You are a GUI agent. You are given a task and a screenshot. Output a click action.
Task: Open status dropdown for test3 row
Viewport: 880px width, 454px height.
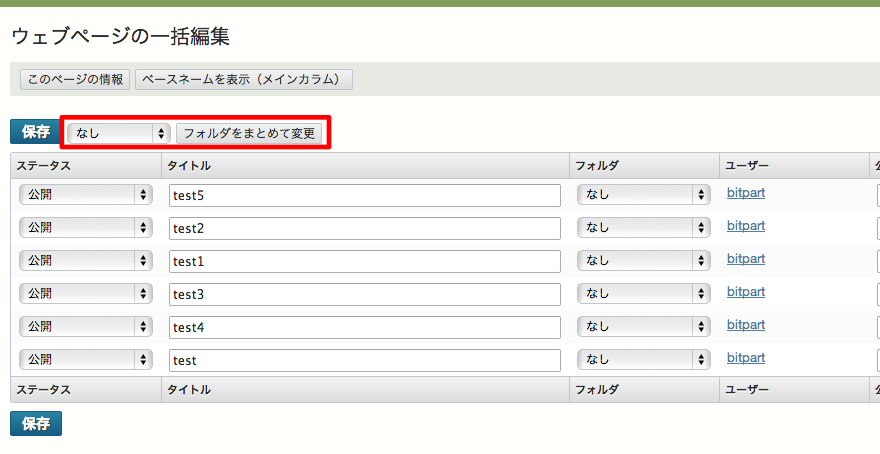[86, 294]
